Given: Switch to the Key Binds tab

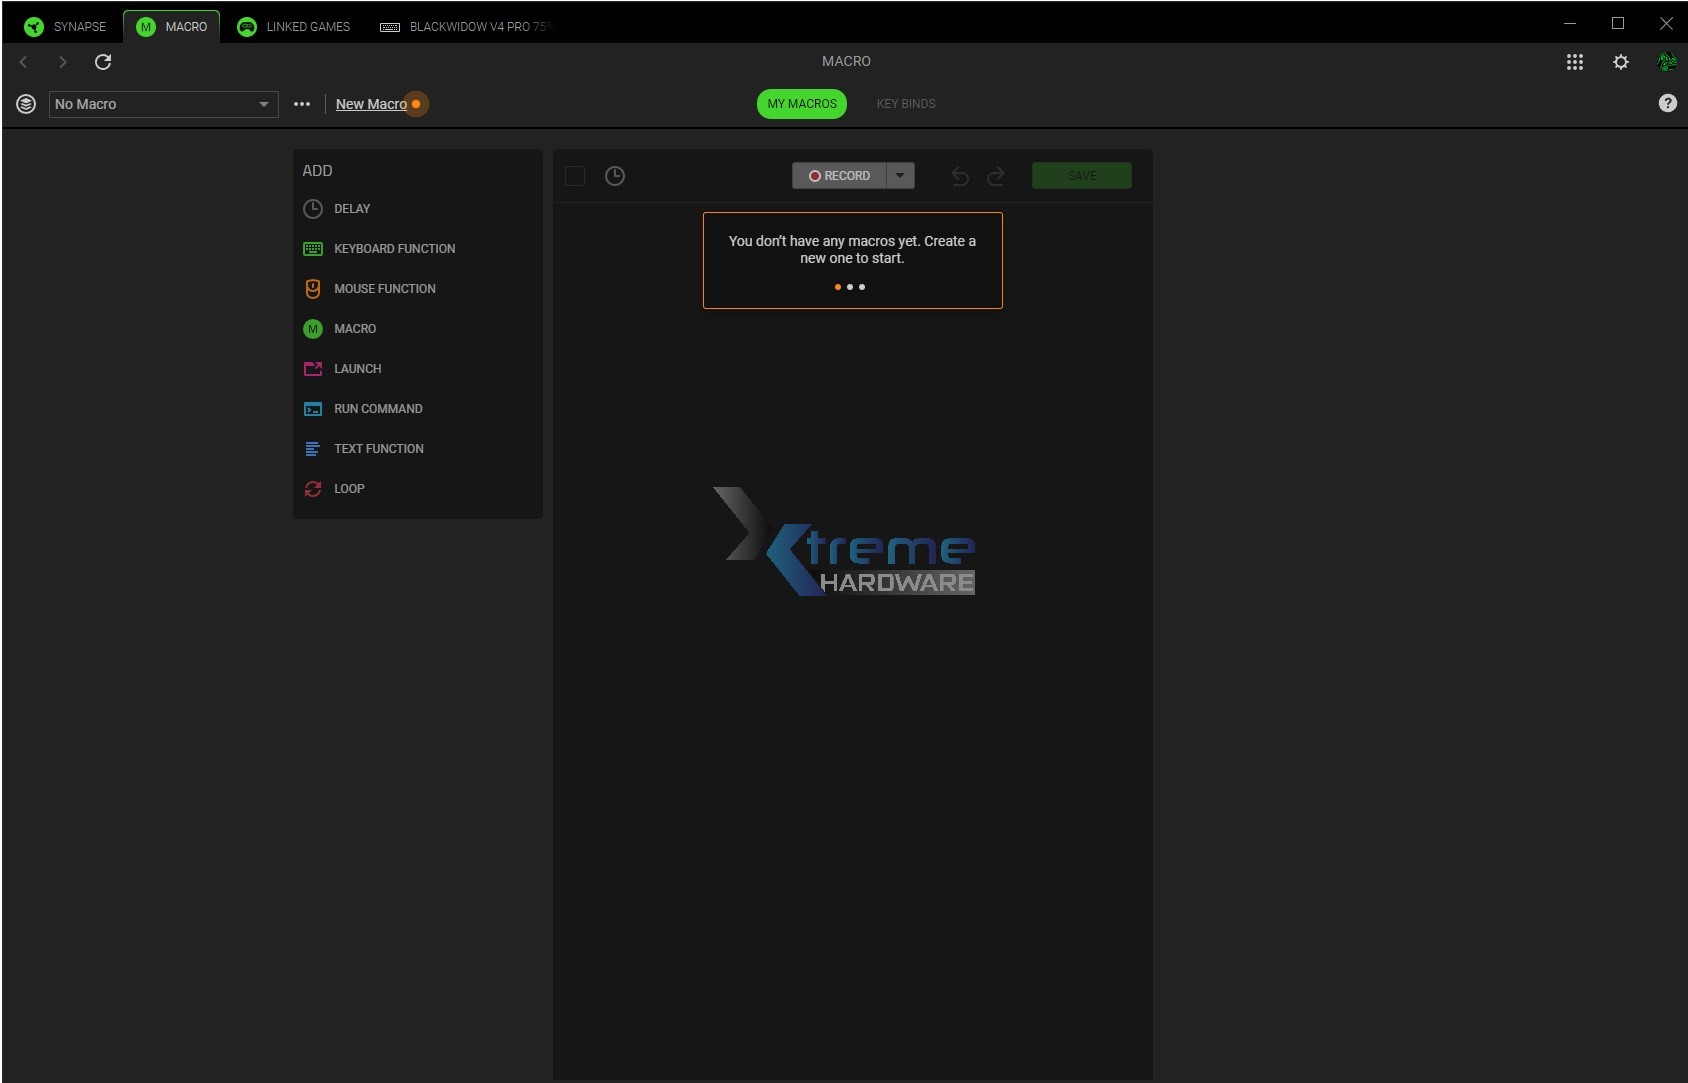Looking at the screenshot, I should [906, 103].
